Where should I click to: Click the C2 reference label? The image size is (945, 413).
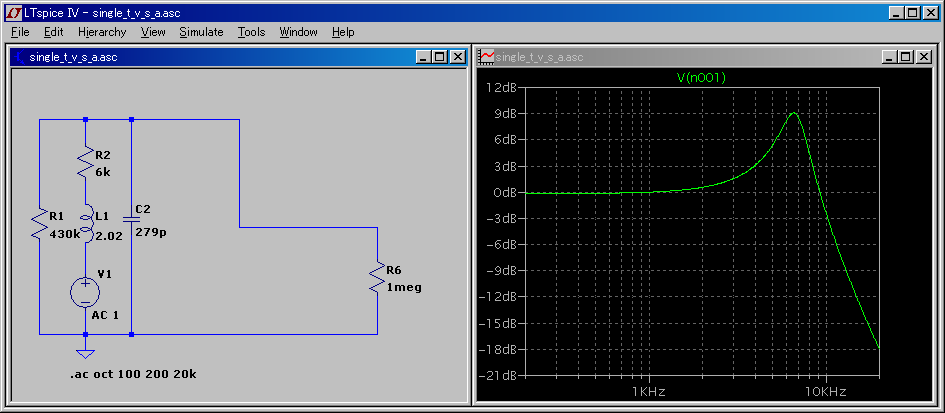(143, 209)
